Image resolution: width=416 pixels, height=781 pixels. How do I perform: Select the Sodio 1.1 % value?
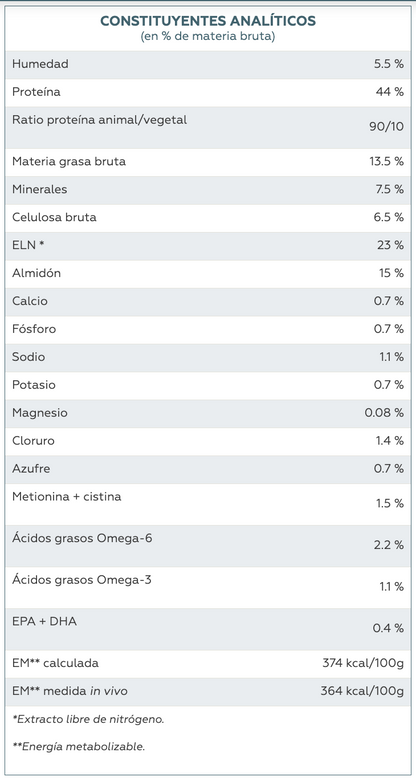(391, 357)
